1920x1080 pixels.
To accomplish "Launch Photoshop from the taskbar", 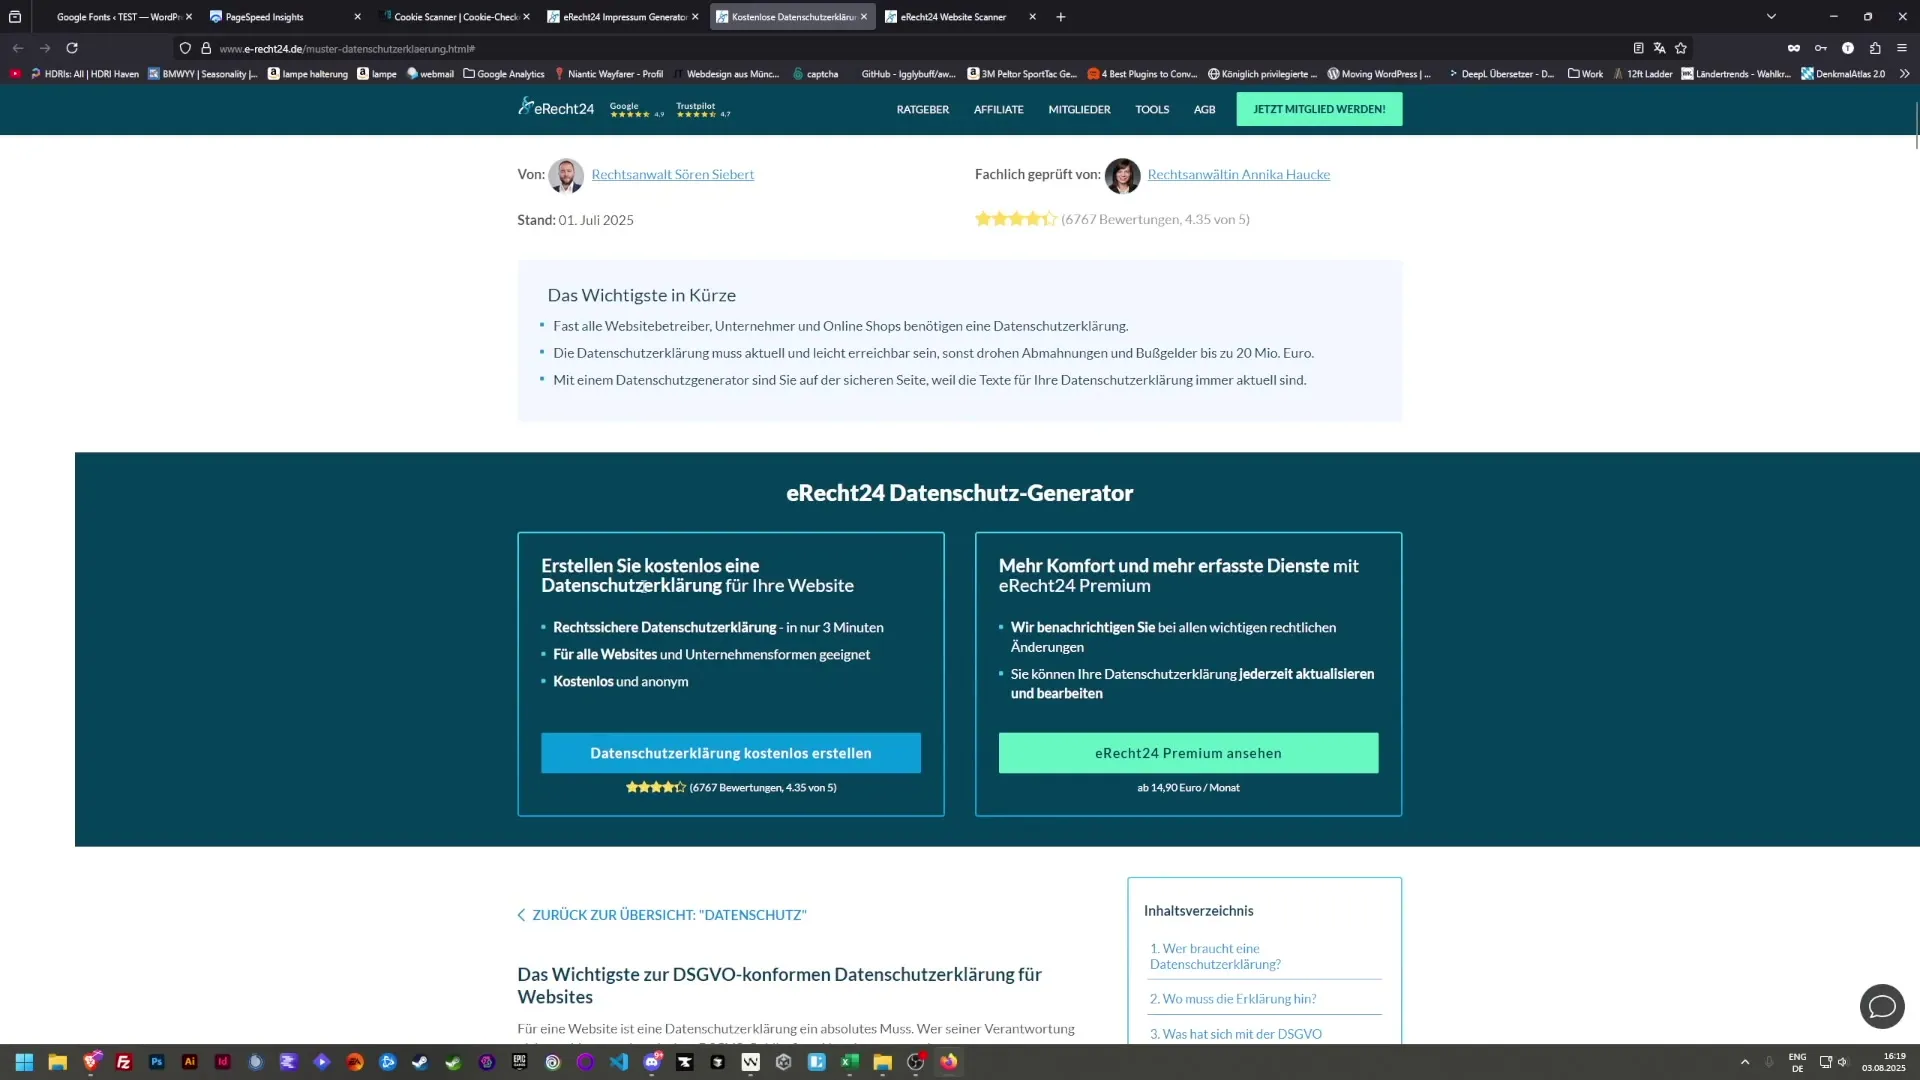I will tap(157, 1062).
